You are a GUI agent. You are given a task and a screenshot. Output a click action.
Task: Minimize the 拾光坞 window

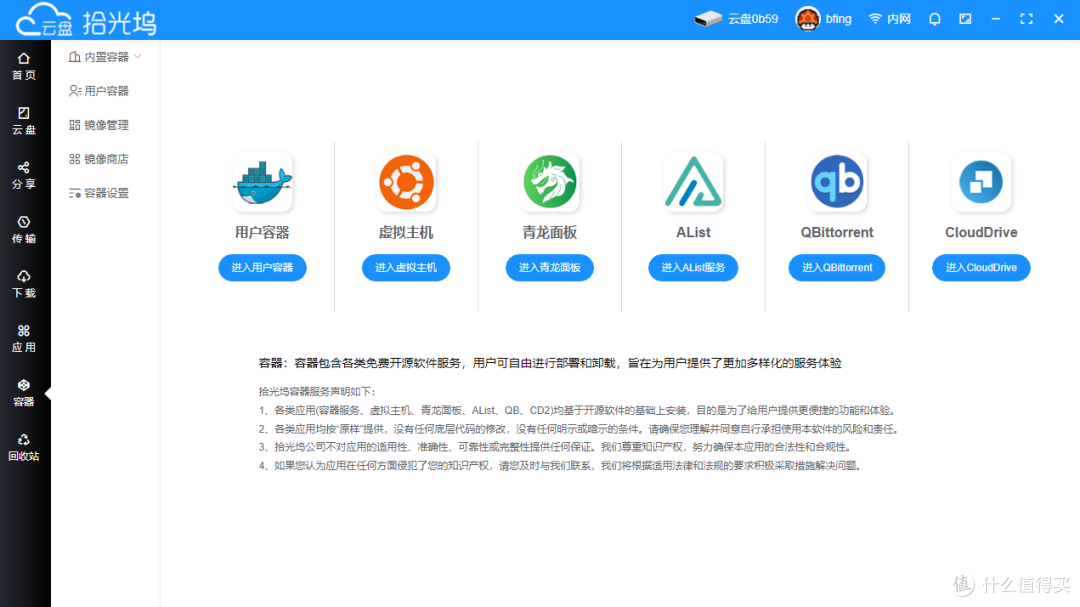click(x=996, y=19)
